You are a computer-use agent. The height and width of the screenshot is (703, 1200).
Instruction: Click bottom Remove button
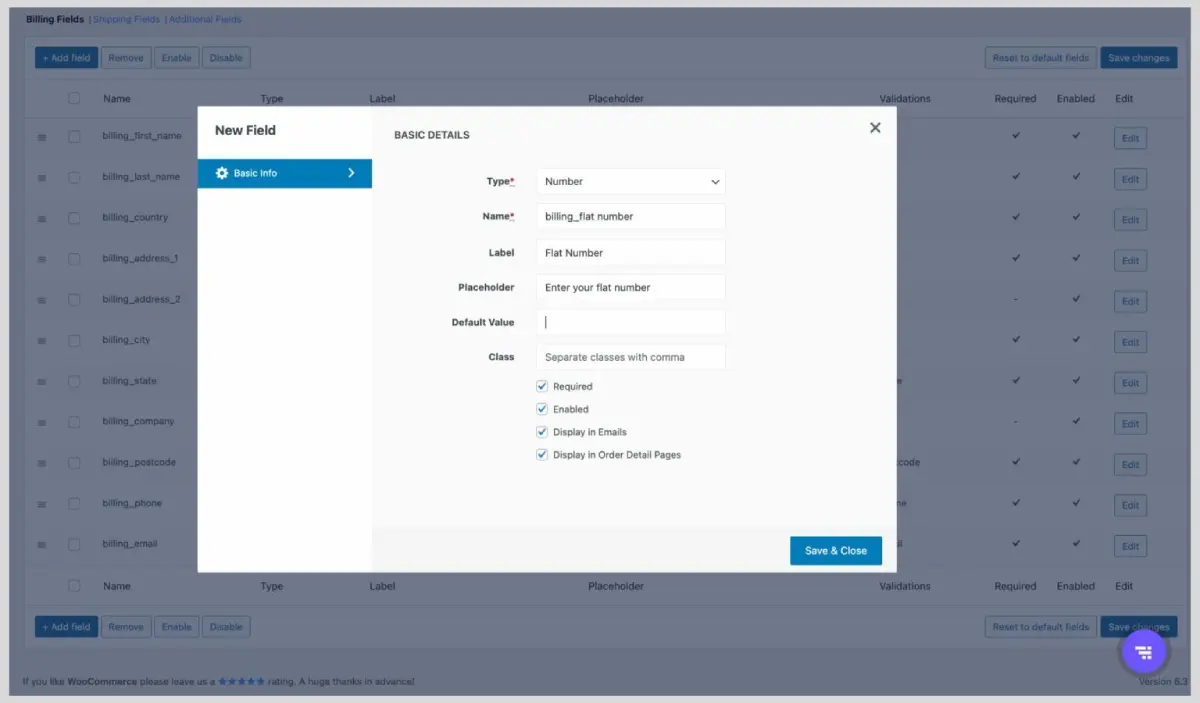pos(126,627)
